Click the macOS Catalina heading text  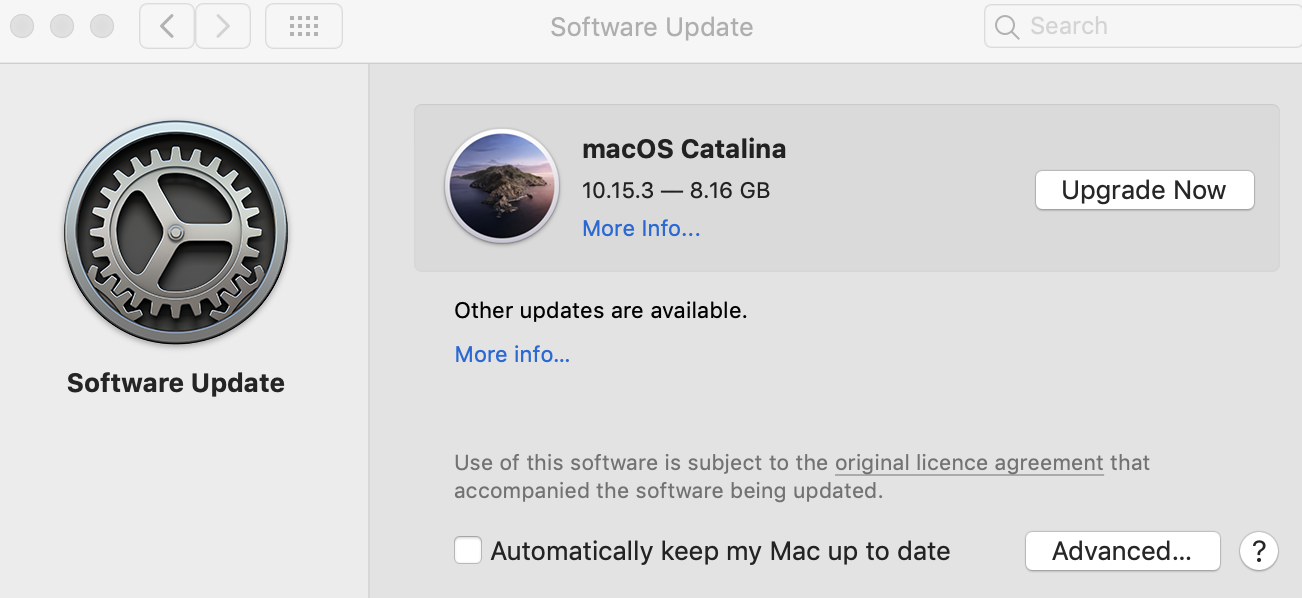(x=684, y=149)
